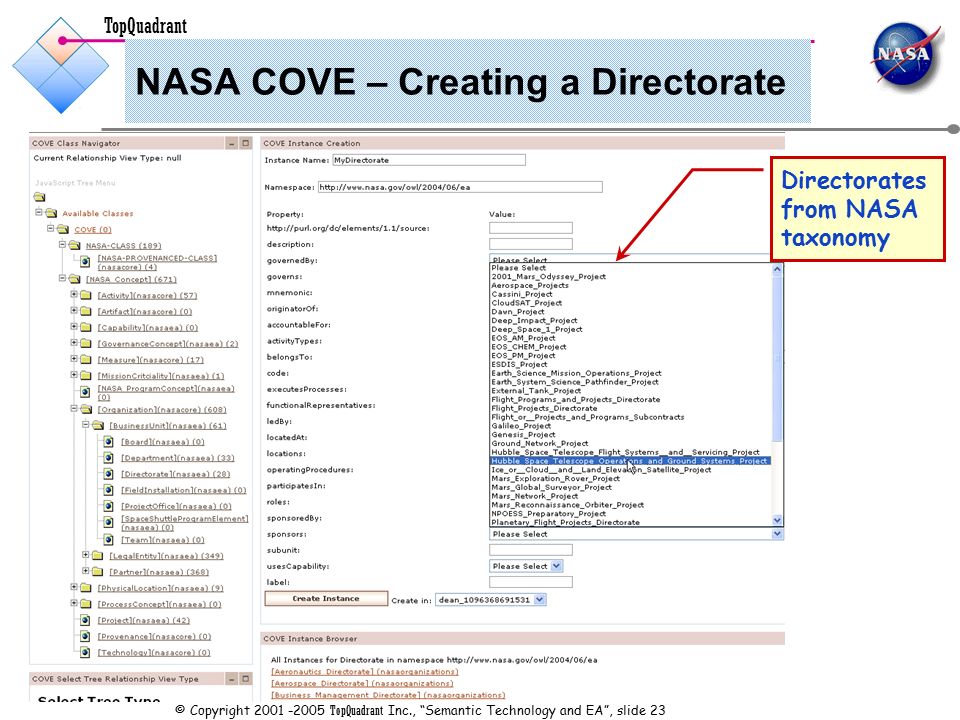Open the Aeronautics_Directorate instance link
This screenshot has height=720, width=960.
tap(365, 672)
